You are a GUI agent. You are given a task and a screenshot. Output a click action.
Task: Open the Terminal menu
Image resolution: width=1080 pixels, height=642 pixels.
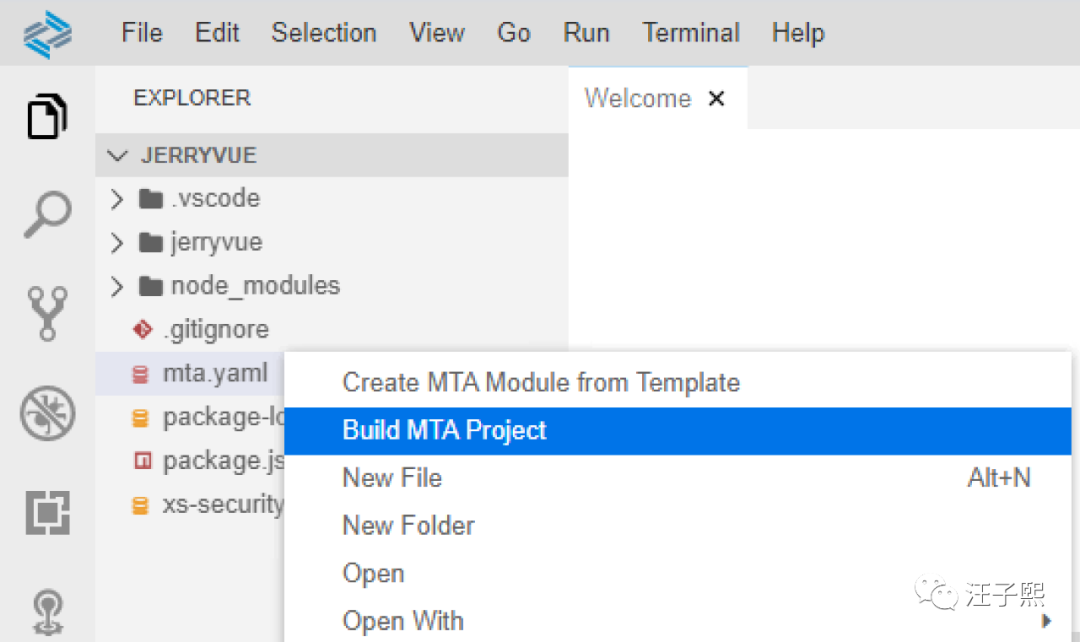pyautogui.click(x=691, y=33)
